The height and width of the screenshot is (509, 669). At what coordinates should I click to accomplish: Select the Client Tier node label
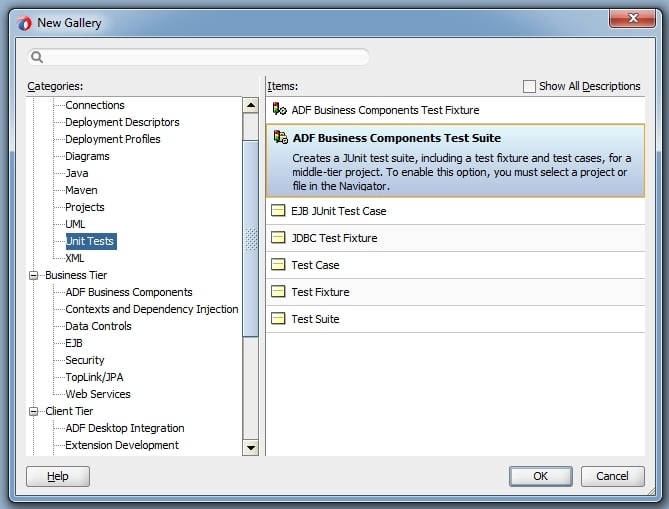[69, 411]
